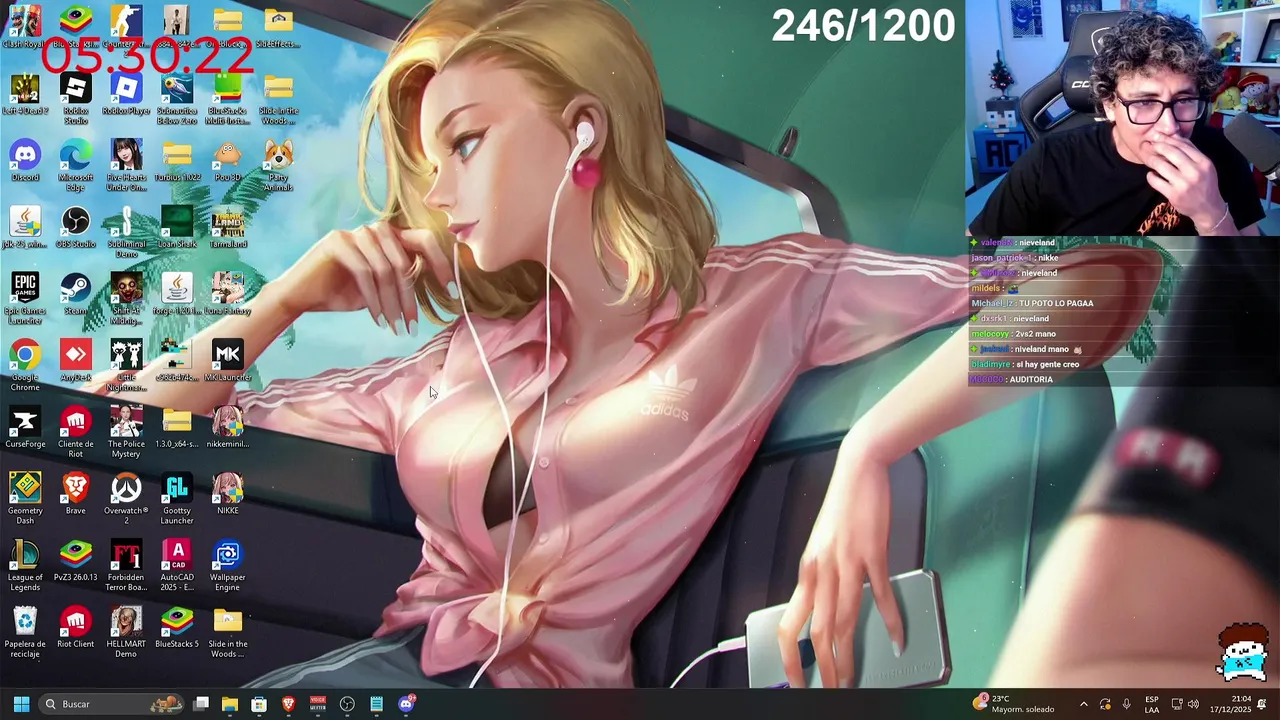Select the AnyDesk shortcut

[x=75, y=362]
